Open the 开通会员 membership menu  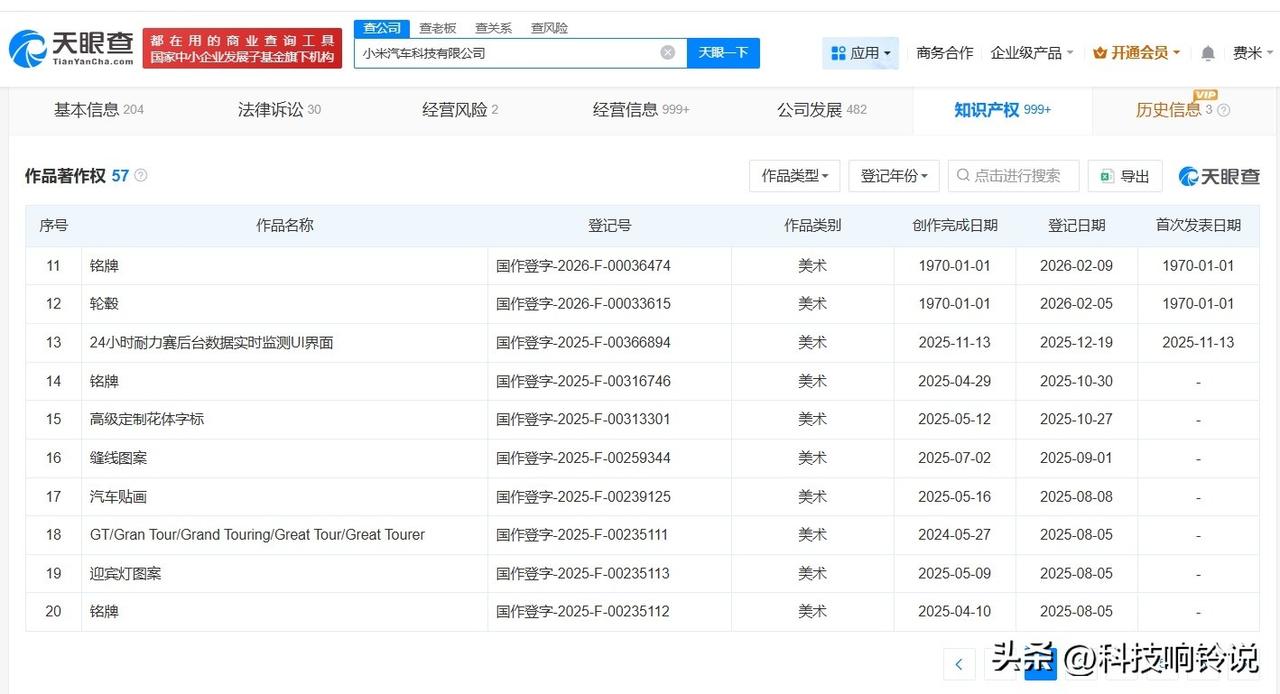tap(1137, 53)
